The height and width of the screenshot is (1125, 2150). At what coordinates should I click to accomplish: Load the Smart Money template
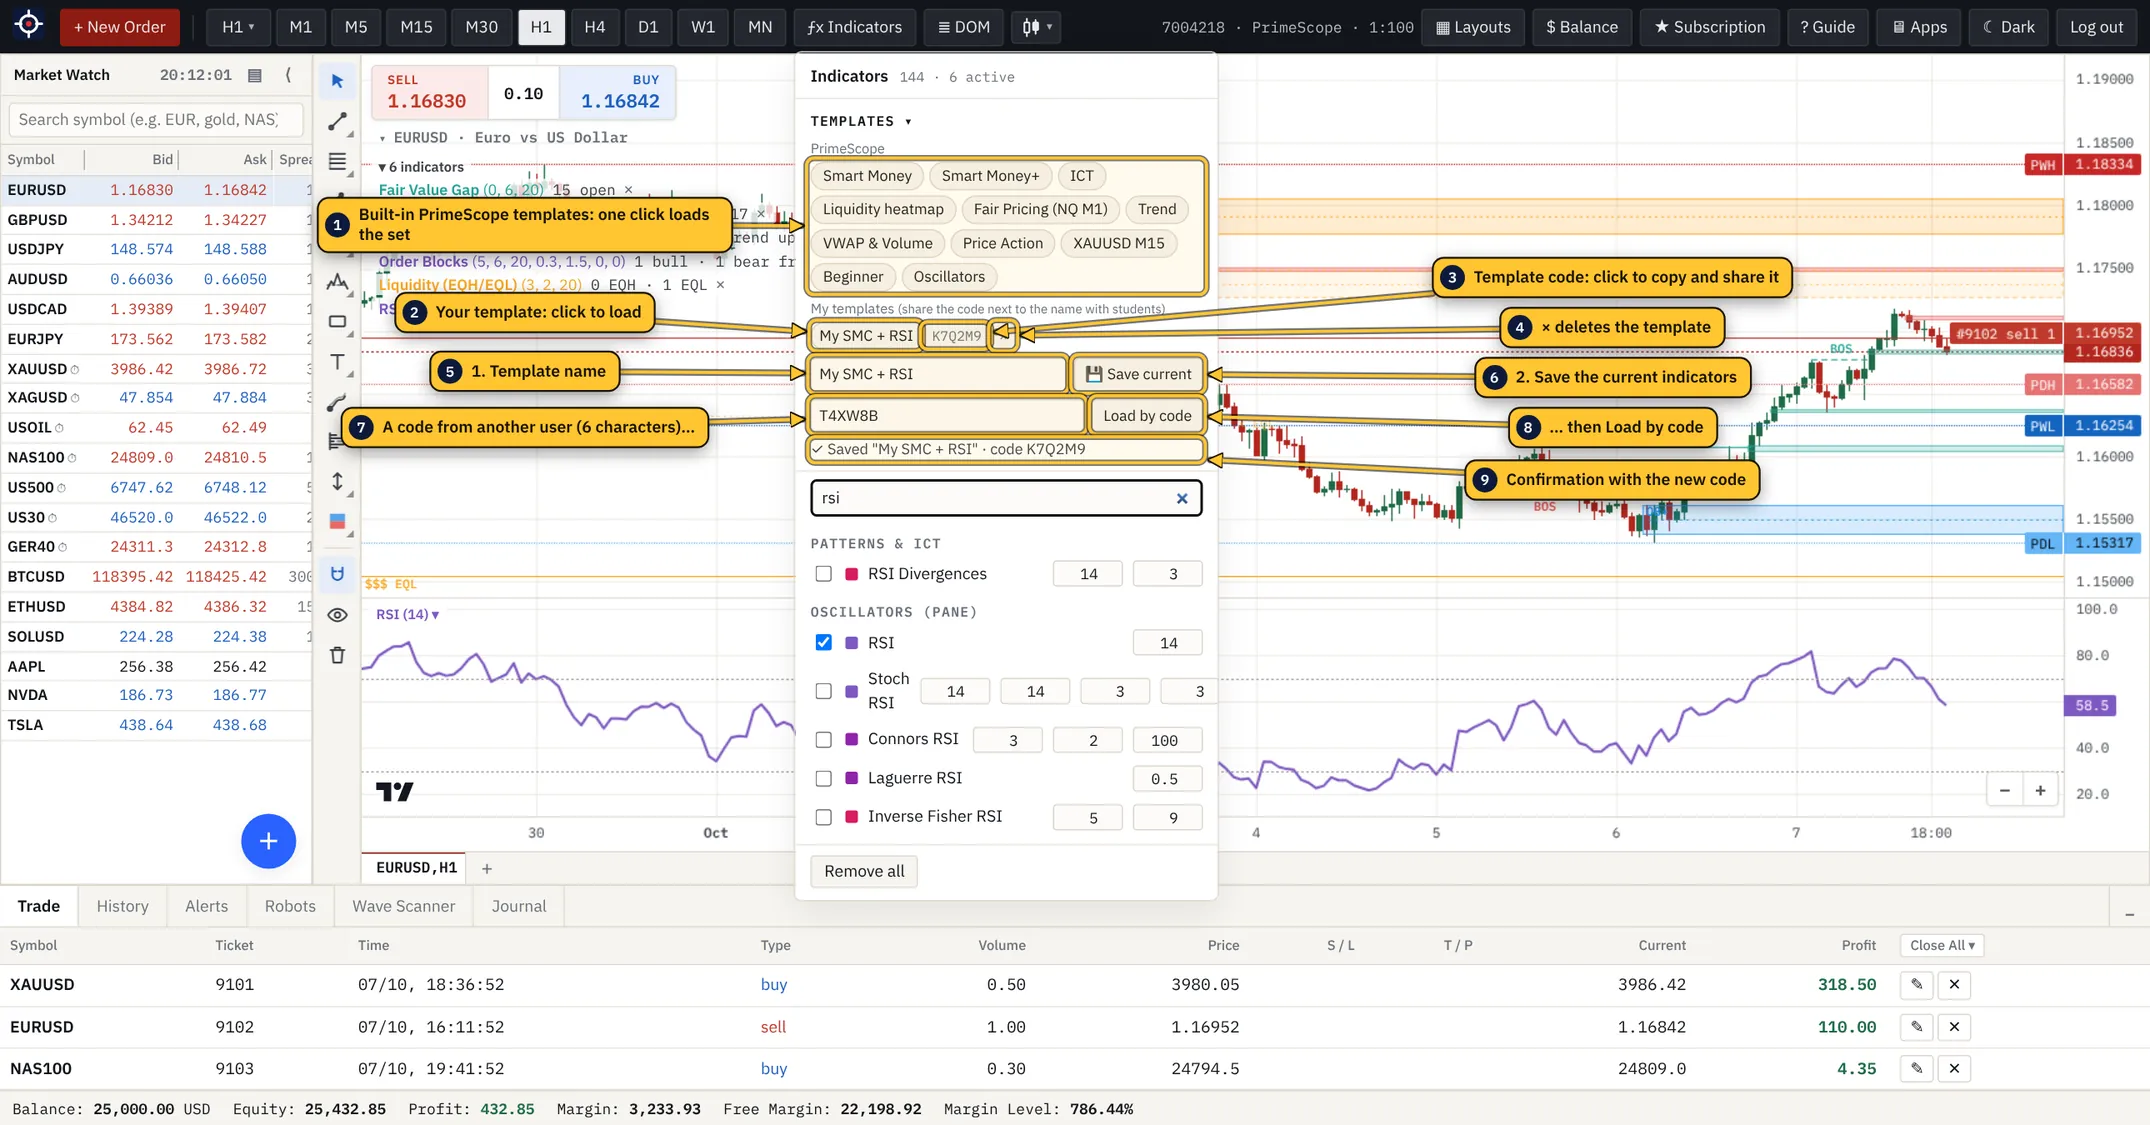(x=867, y=176)
